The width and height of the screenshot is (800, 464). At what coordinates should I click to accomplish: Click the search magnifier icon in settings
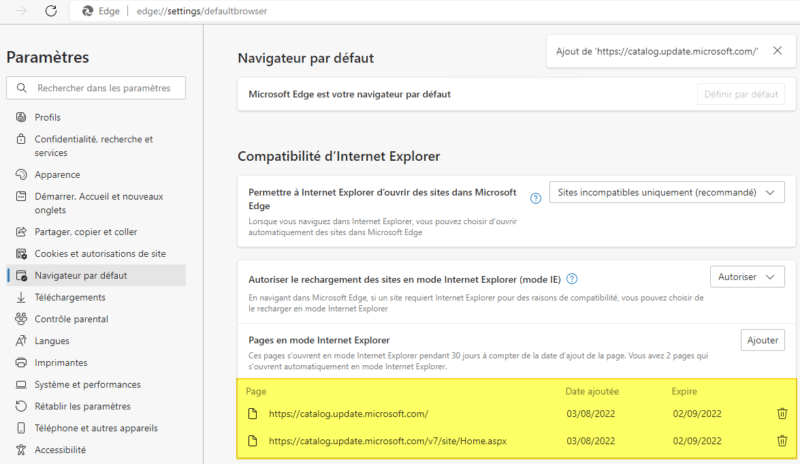tap(21, 88)
